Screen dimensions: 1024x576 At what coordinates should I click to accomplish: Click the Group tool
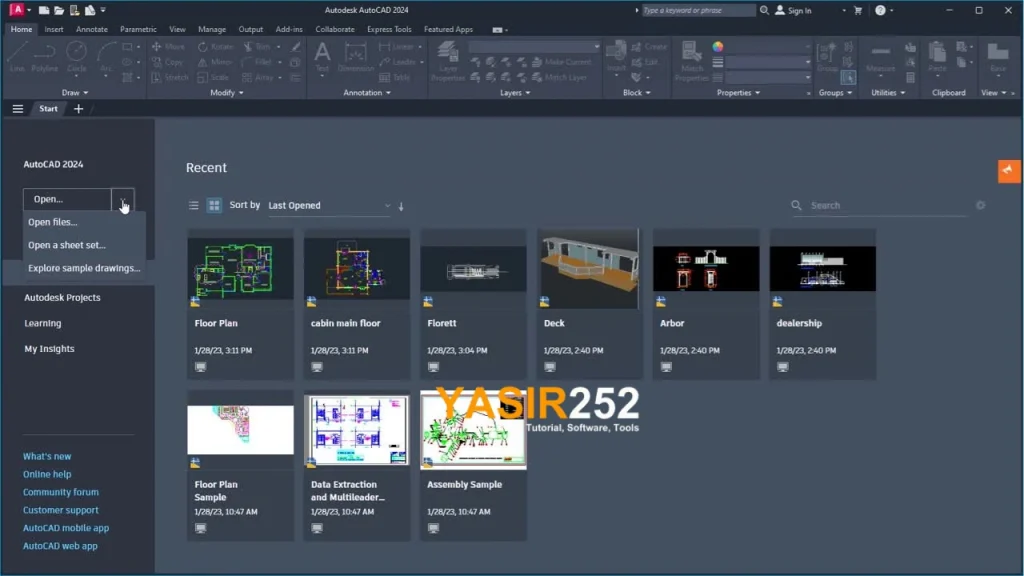(827, 56)
